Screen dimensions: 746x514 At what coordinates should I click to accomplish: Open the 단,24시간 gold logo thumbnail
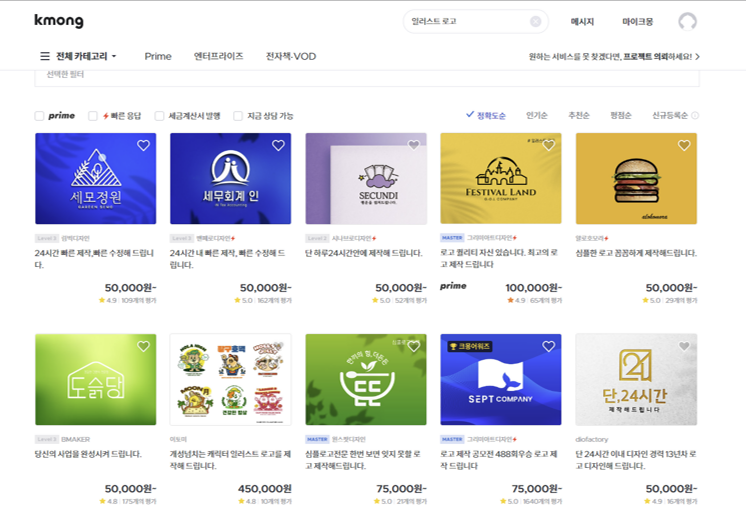click(x=636, y=379)
